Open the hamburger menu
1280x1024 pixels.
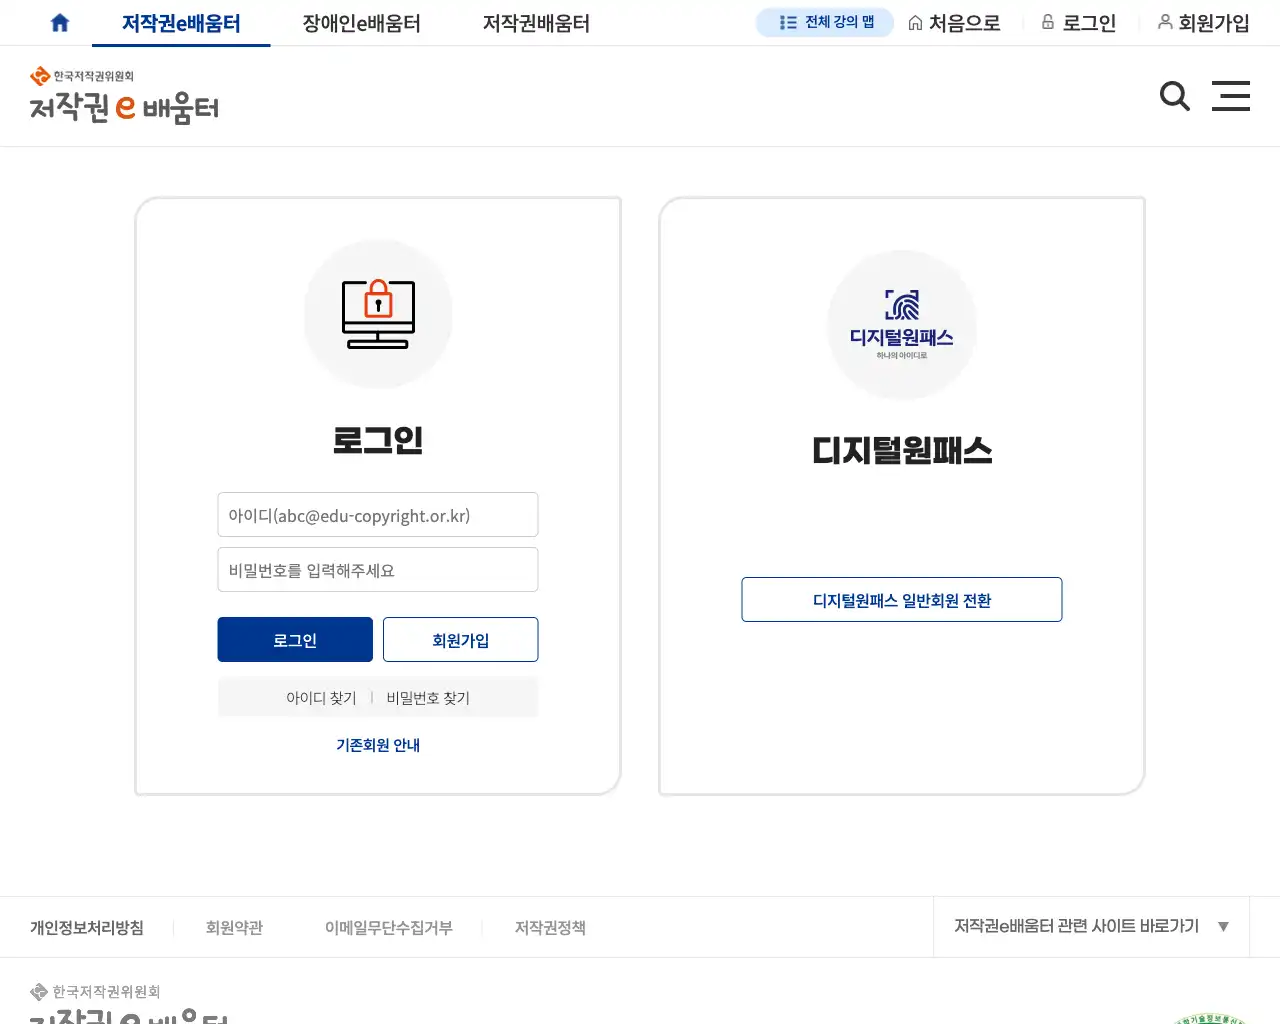(1231, 96)
